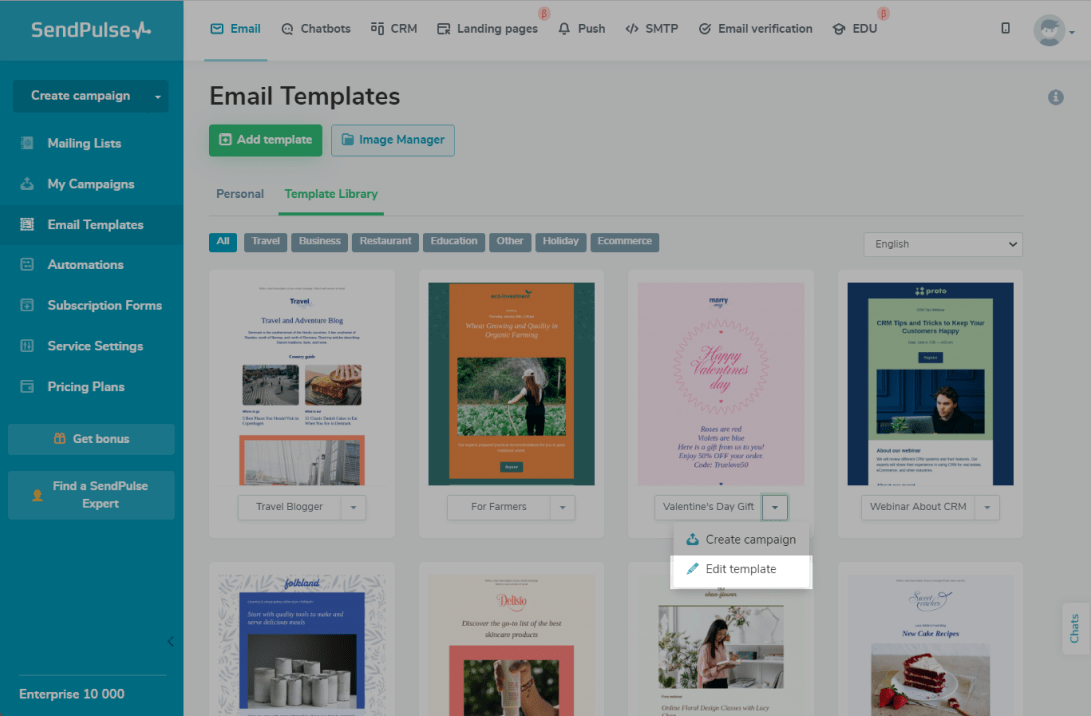Click the Travel Blogger button
1091x716 pixels.
tap(289, 507)
